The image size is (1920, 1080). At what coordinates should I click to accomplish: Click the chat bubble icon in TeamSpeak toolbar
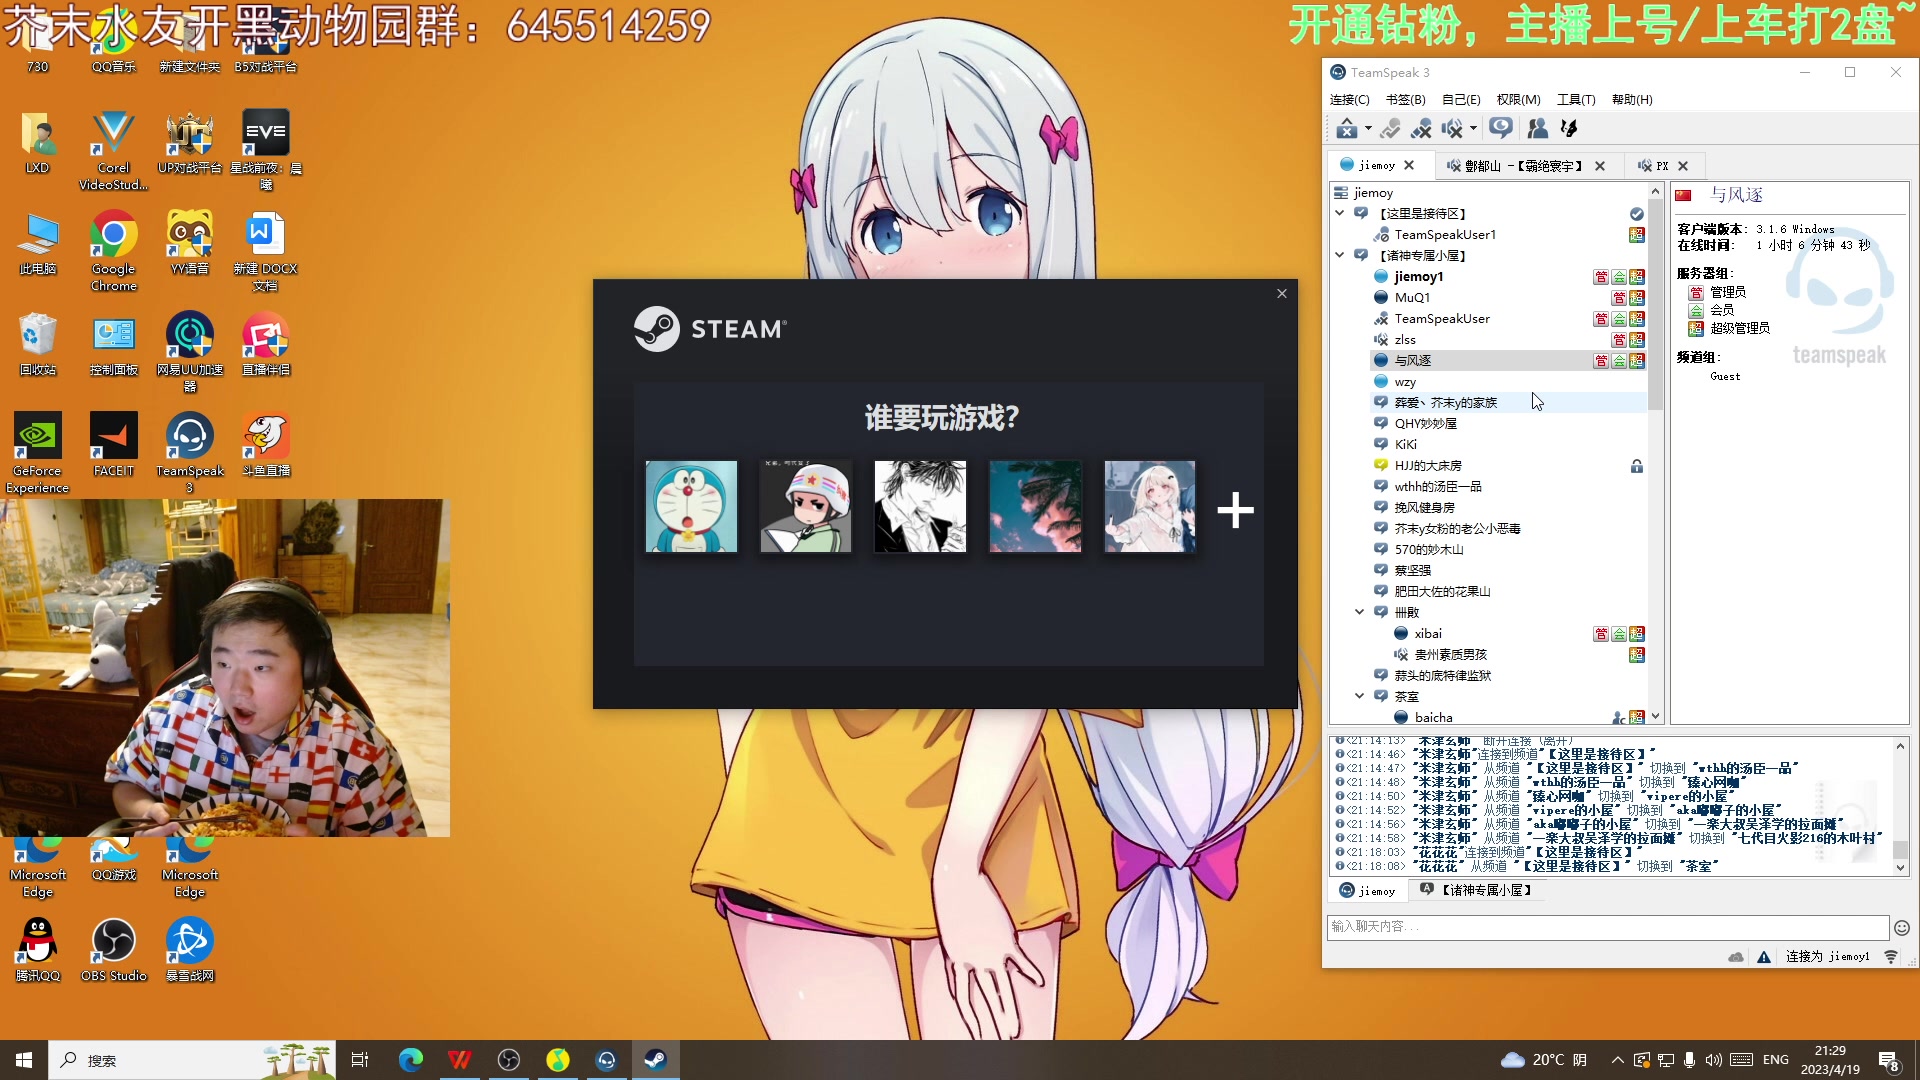pos(1500,128)
